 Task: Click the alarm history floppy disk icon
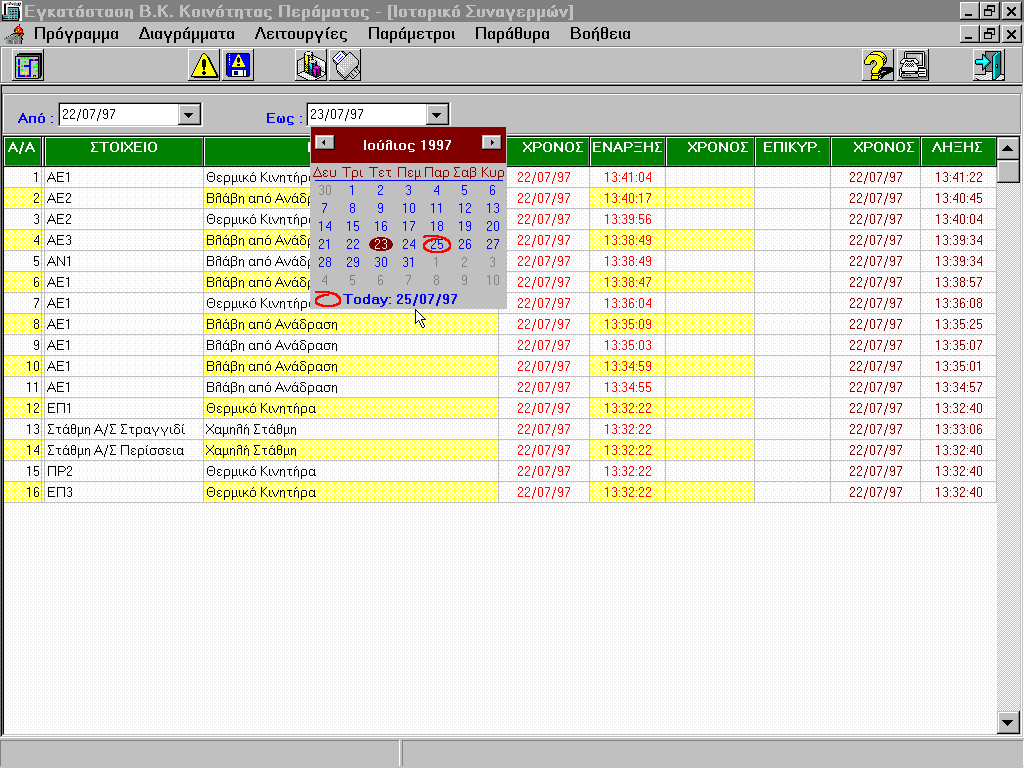point(238,66)
